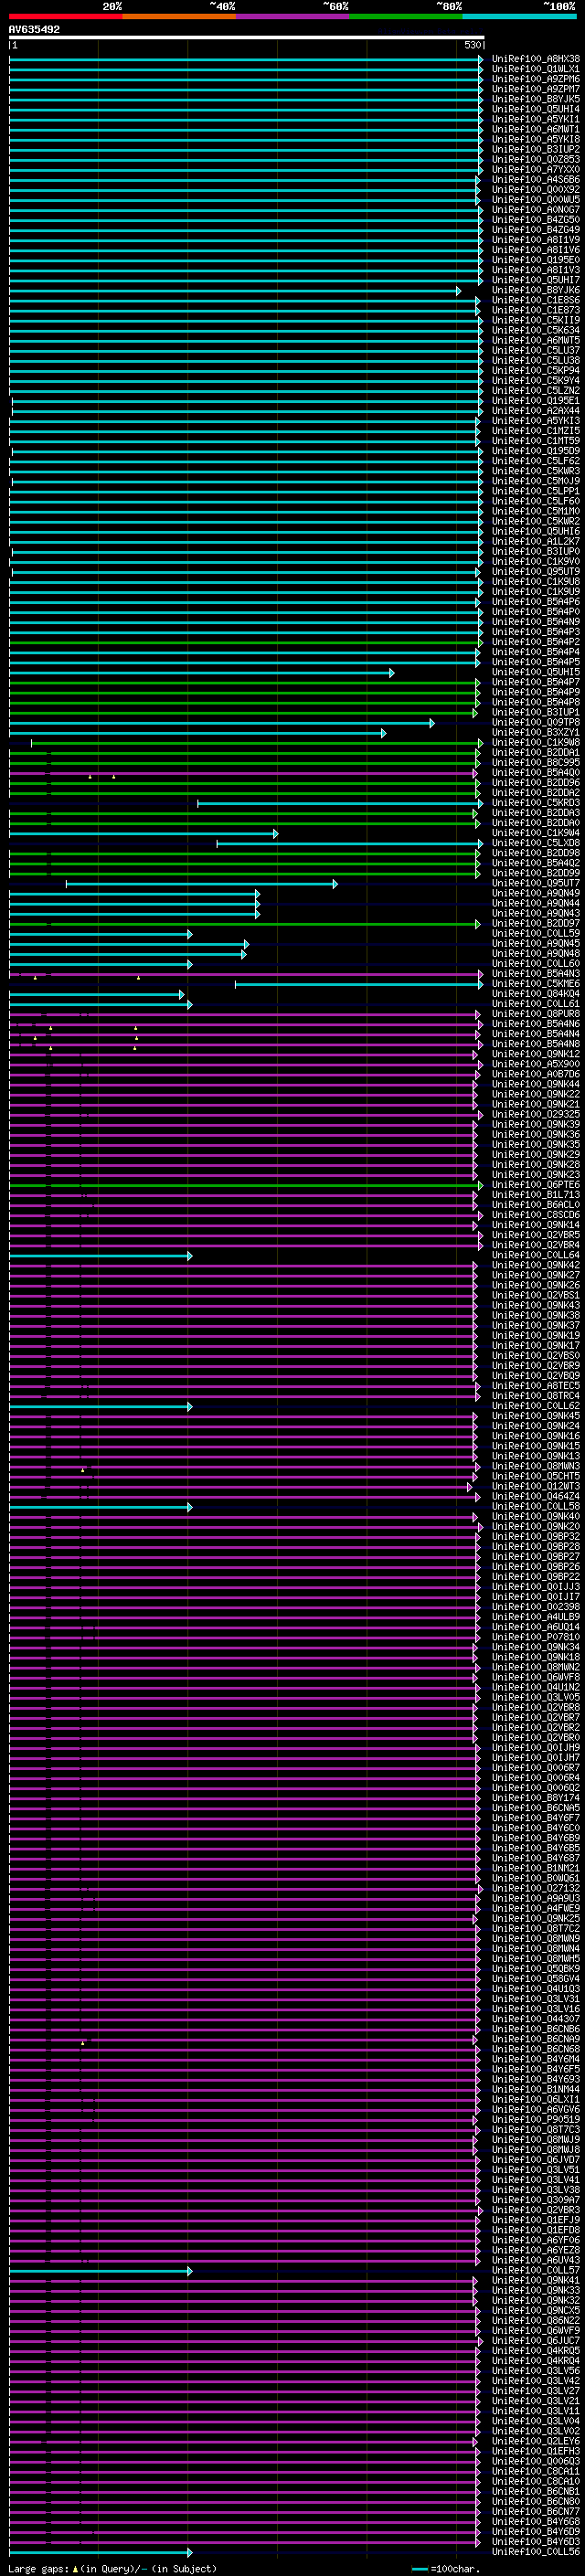This screenshot has width=585, height=2576.
Task: Click the label UniRef100_C5LU37
Action: point(535,350)
